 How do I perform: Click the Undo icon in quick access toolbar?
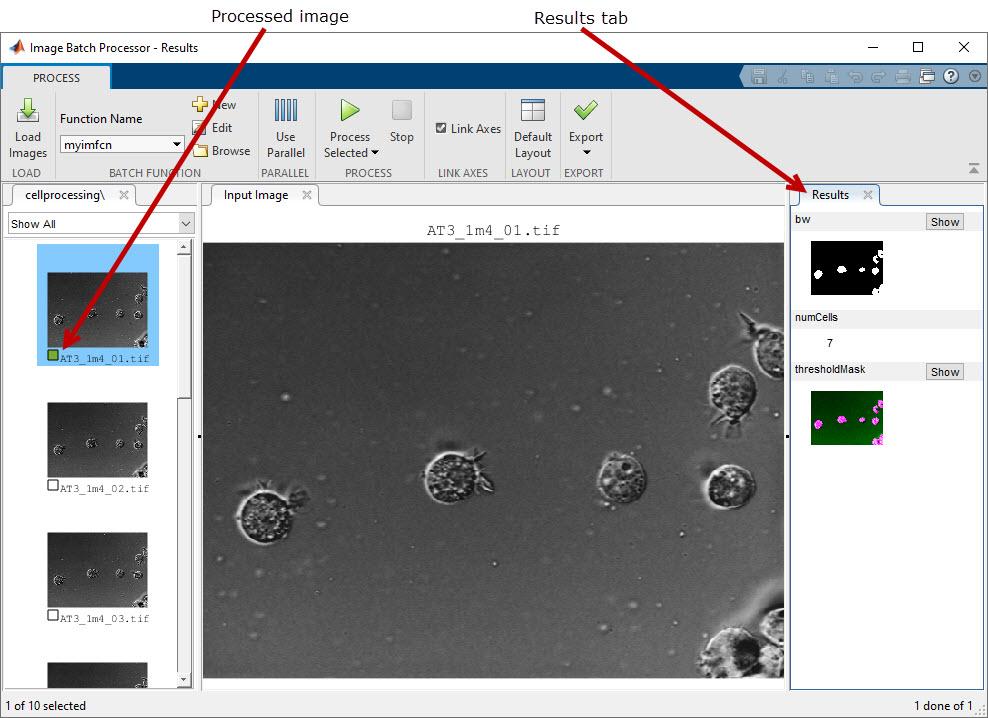pyautogui.click(x=855, y=77)
